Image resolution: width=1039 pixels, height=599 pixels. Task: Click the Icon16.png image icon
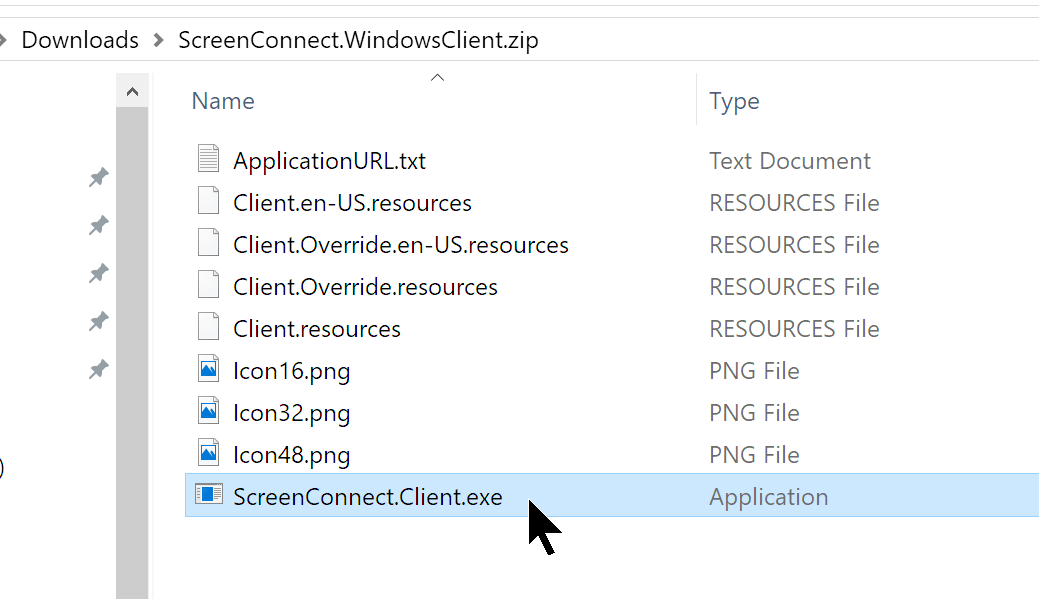click(x=208, y=368)
